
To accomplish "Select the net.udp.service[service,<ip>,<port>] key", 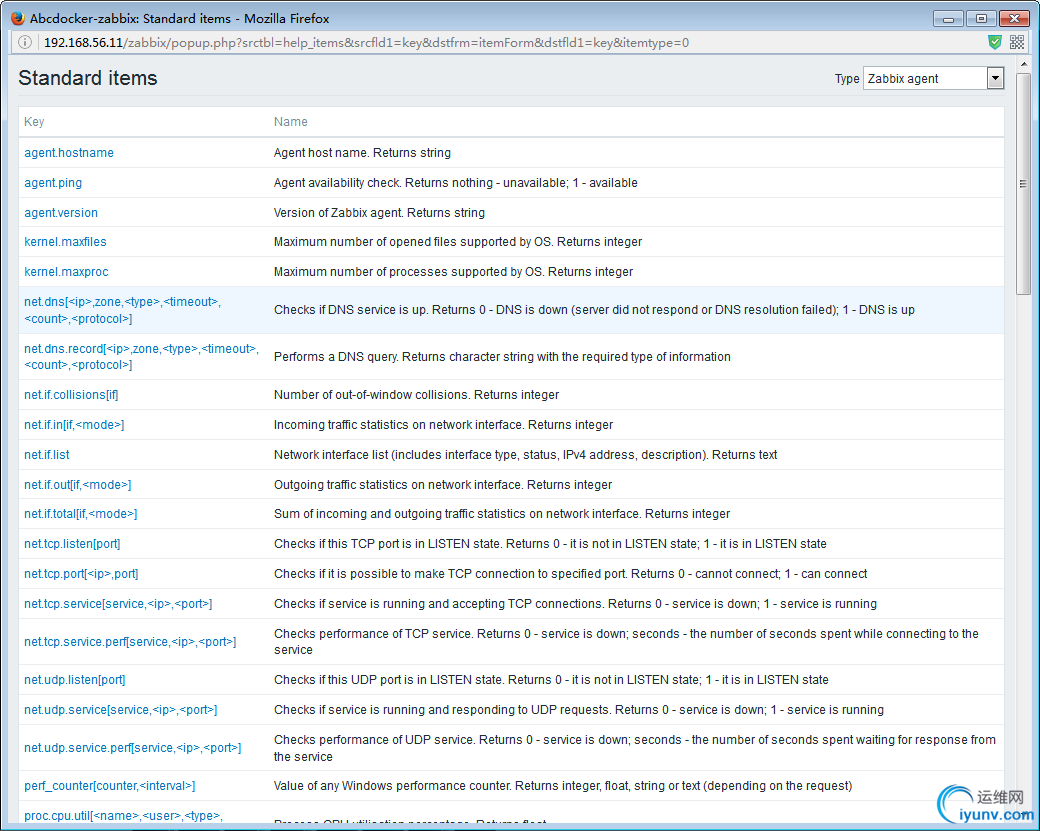I will tap(121, 710).
